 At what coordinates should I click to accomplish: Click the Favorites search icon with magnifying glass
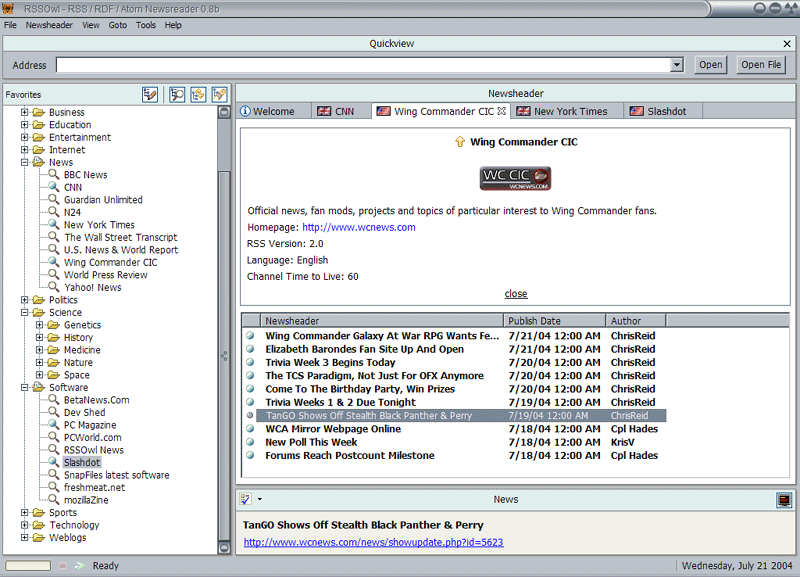tap(177, 94)
